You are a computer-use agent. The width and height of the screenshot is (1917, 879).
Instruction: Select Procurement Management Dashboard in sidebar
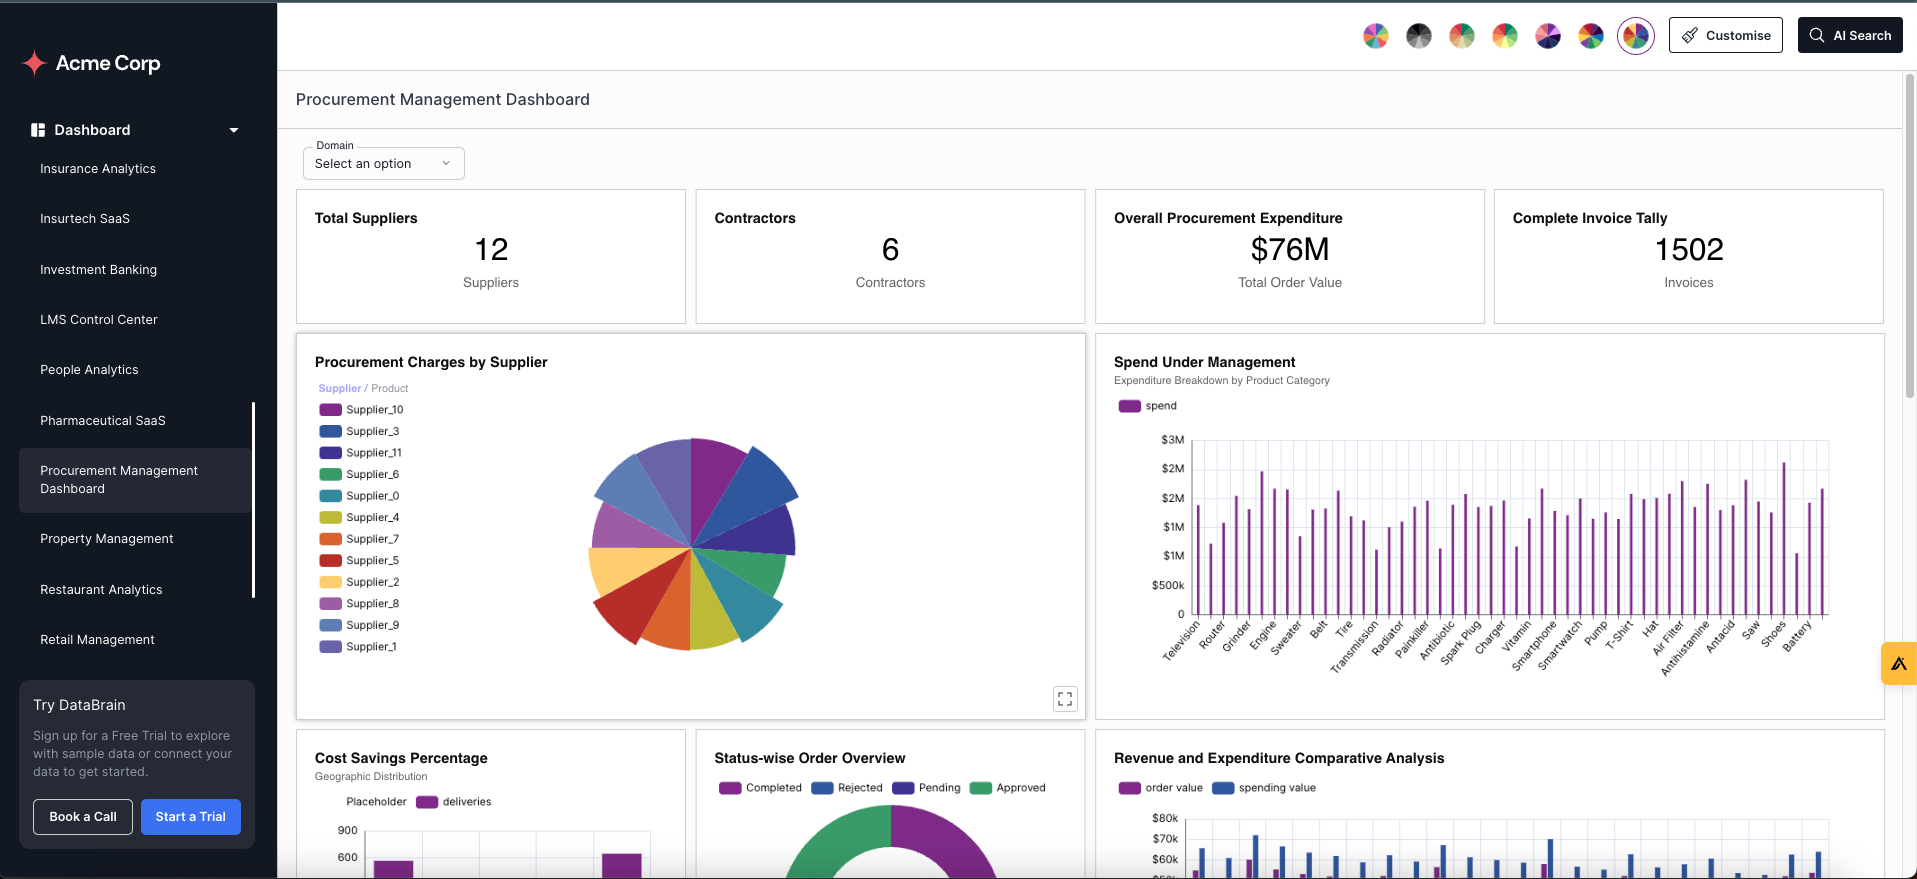pyautogui.click(x=135, y=480)
